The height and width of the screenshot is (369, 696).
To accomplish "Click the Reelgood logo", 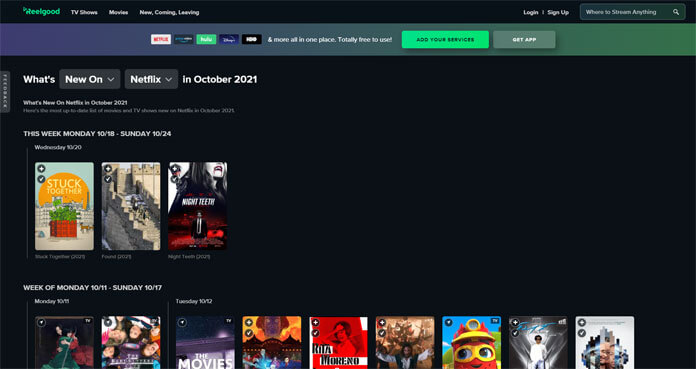I will [41, 12].
